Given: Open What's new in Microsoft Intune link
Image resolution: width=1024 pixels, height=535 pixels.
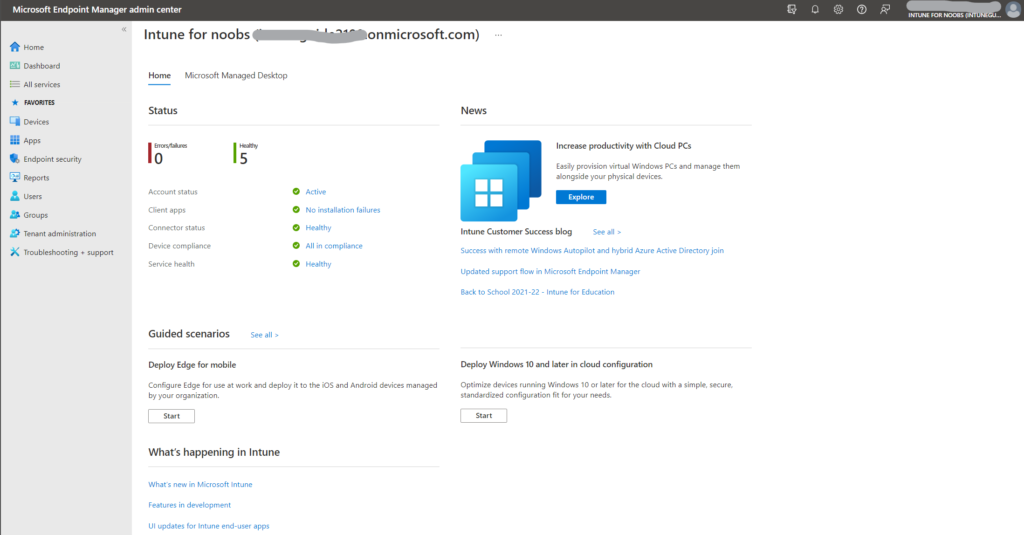Looking at the screenshot, I should [x=200, y=485].
